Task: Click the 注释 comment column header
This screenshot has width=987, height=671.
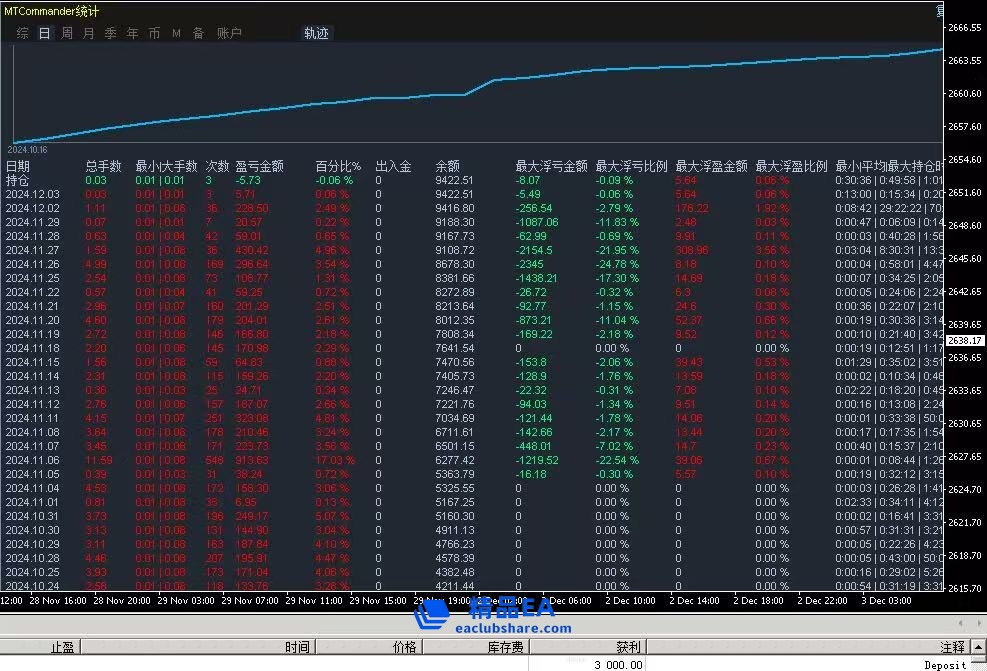Action: click(952, 647)
